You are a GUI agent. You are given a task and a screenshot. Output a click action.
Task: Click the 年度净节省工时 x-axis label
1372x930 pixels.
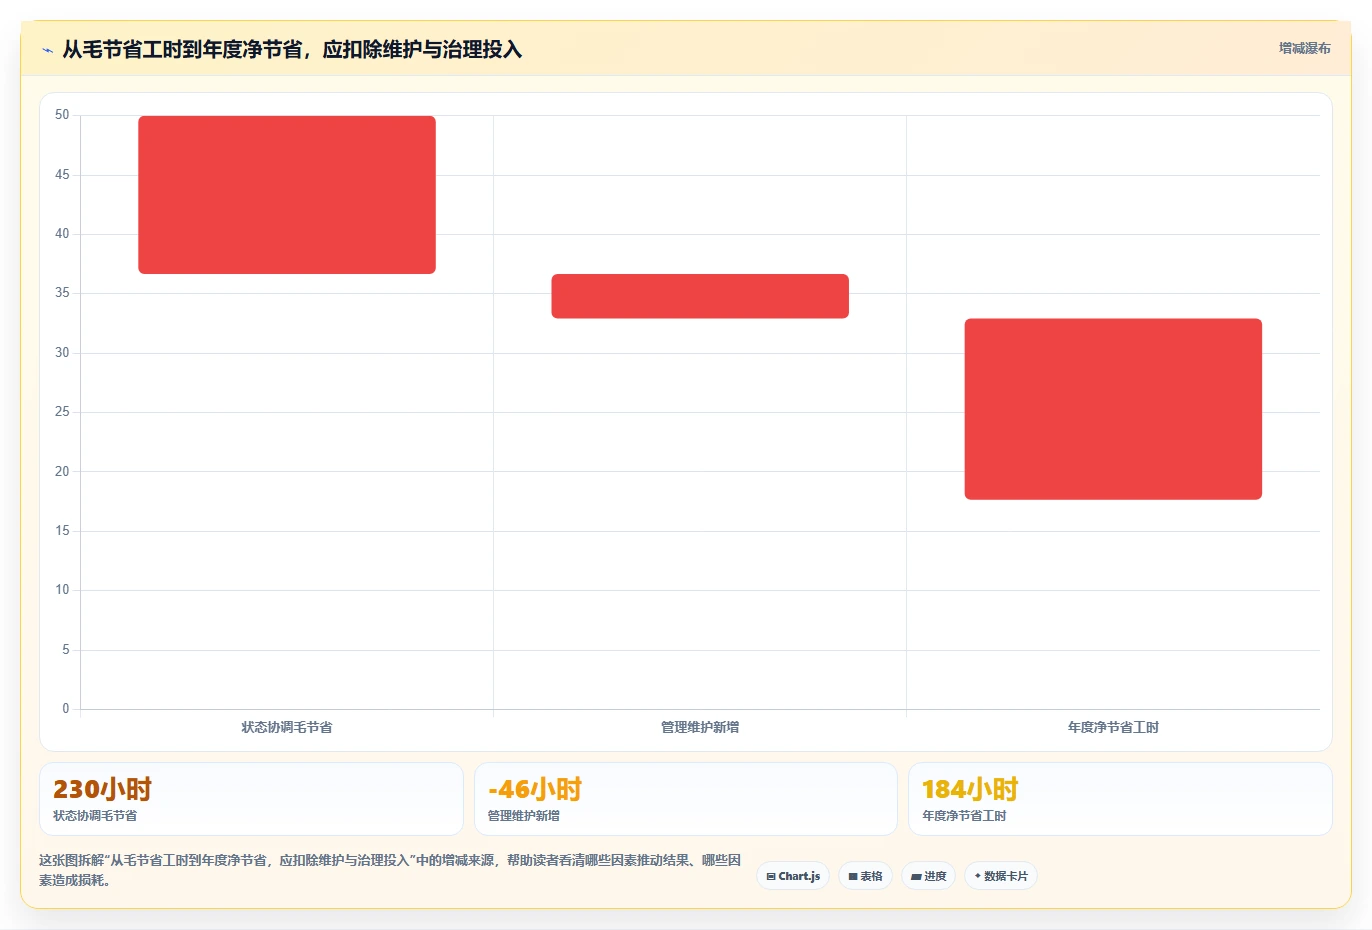point(1113,727)
